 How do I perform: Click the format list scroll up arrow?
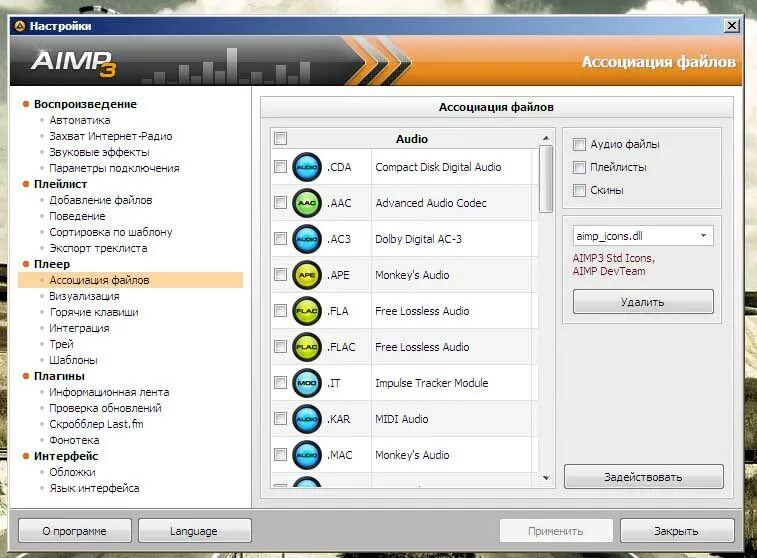point(546,138)
